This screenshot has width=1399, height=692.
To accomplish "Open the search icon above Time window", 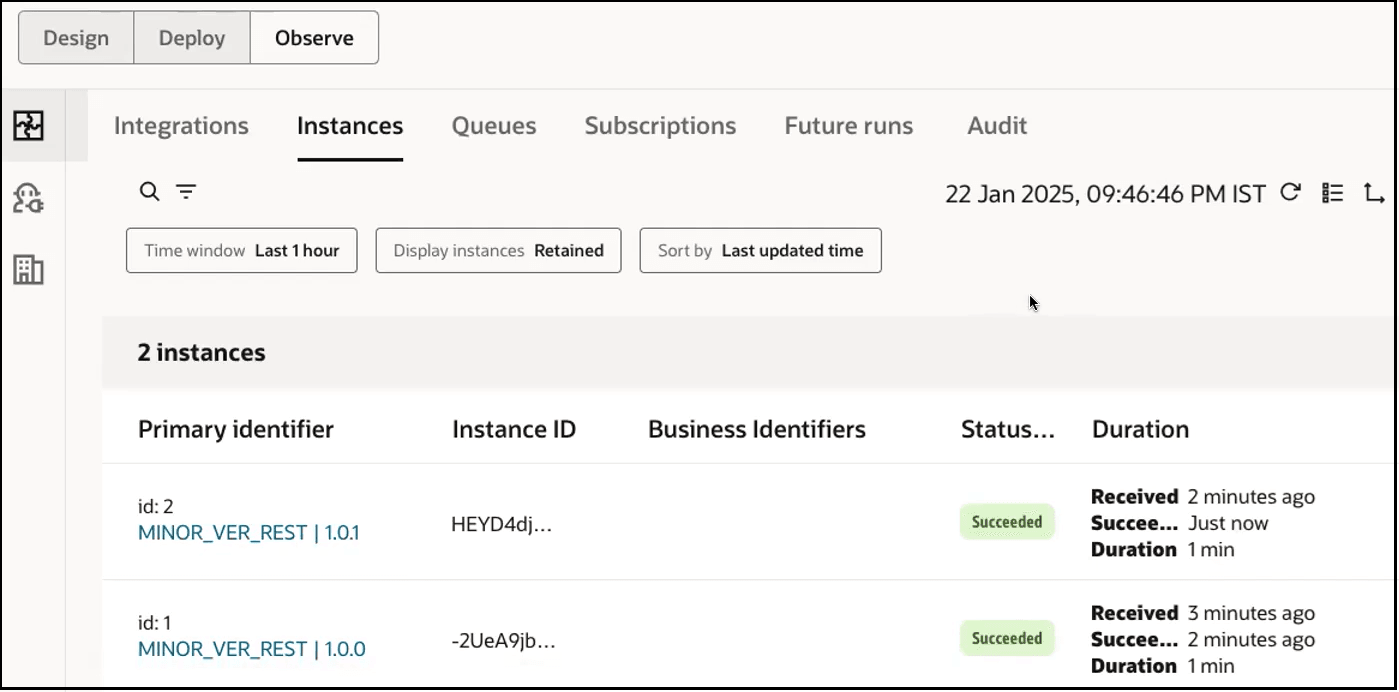I will pos(149,191).
